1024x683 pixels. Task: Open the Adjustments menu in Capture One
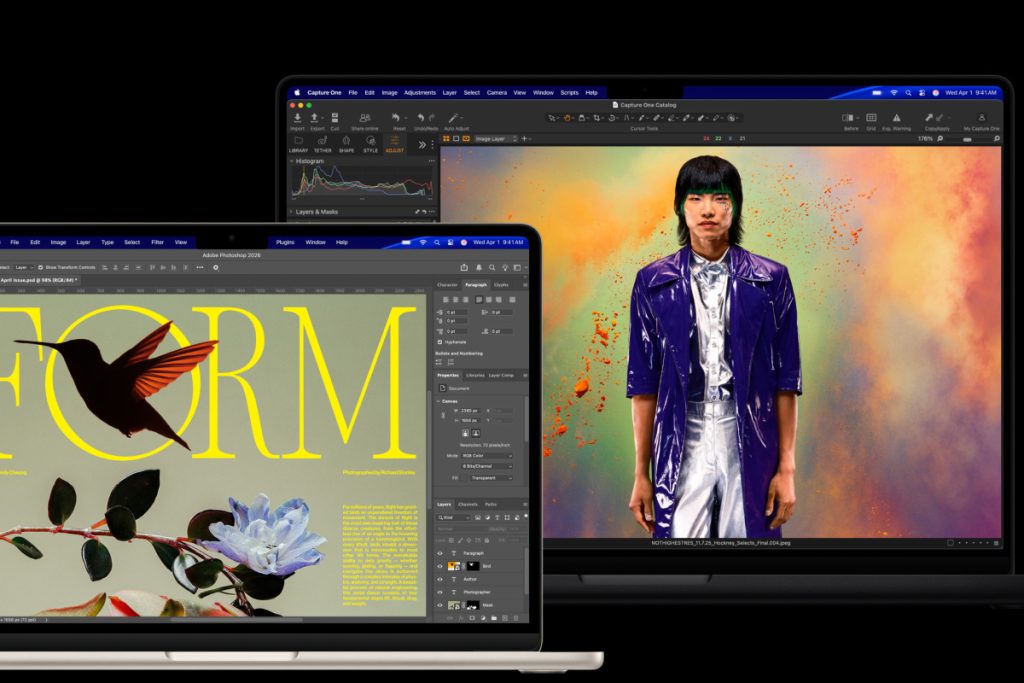click(x=420, y=92)
